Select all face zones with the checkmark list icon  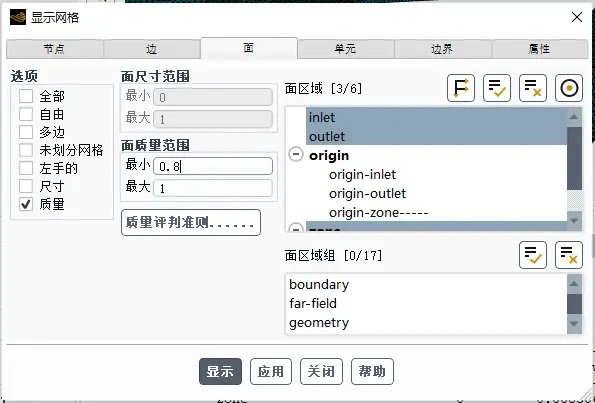(x=497, y=88)
